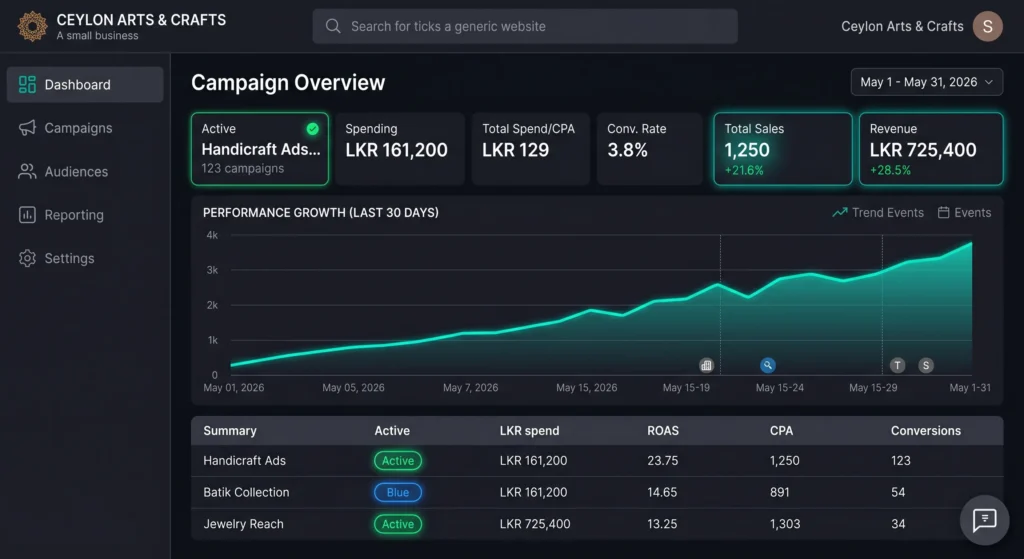The width and height of the screenshot is (1024, 559).
Task: Open the user avatar S
Action: 987,26
